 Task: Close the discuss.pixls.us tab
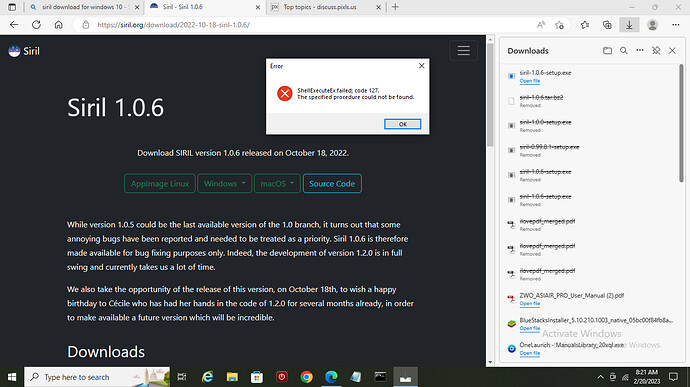click(378, 7)
